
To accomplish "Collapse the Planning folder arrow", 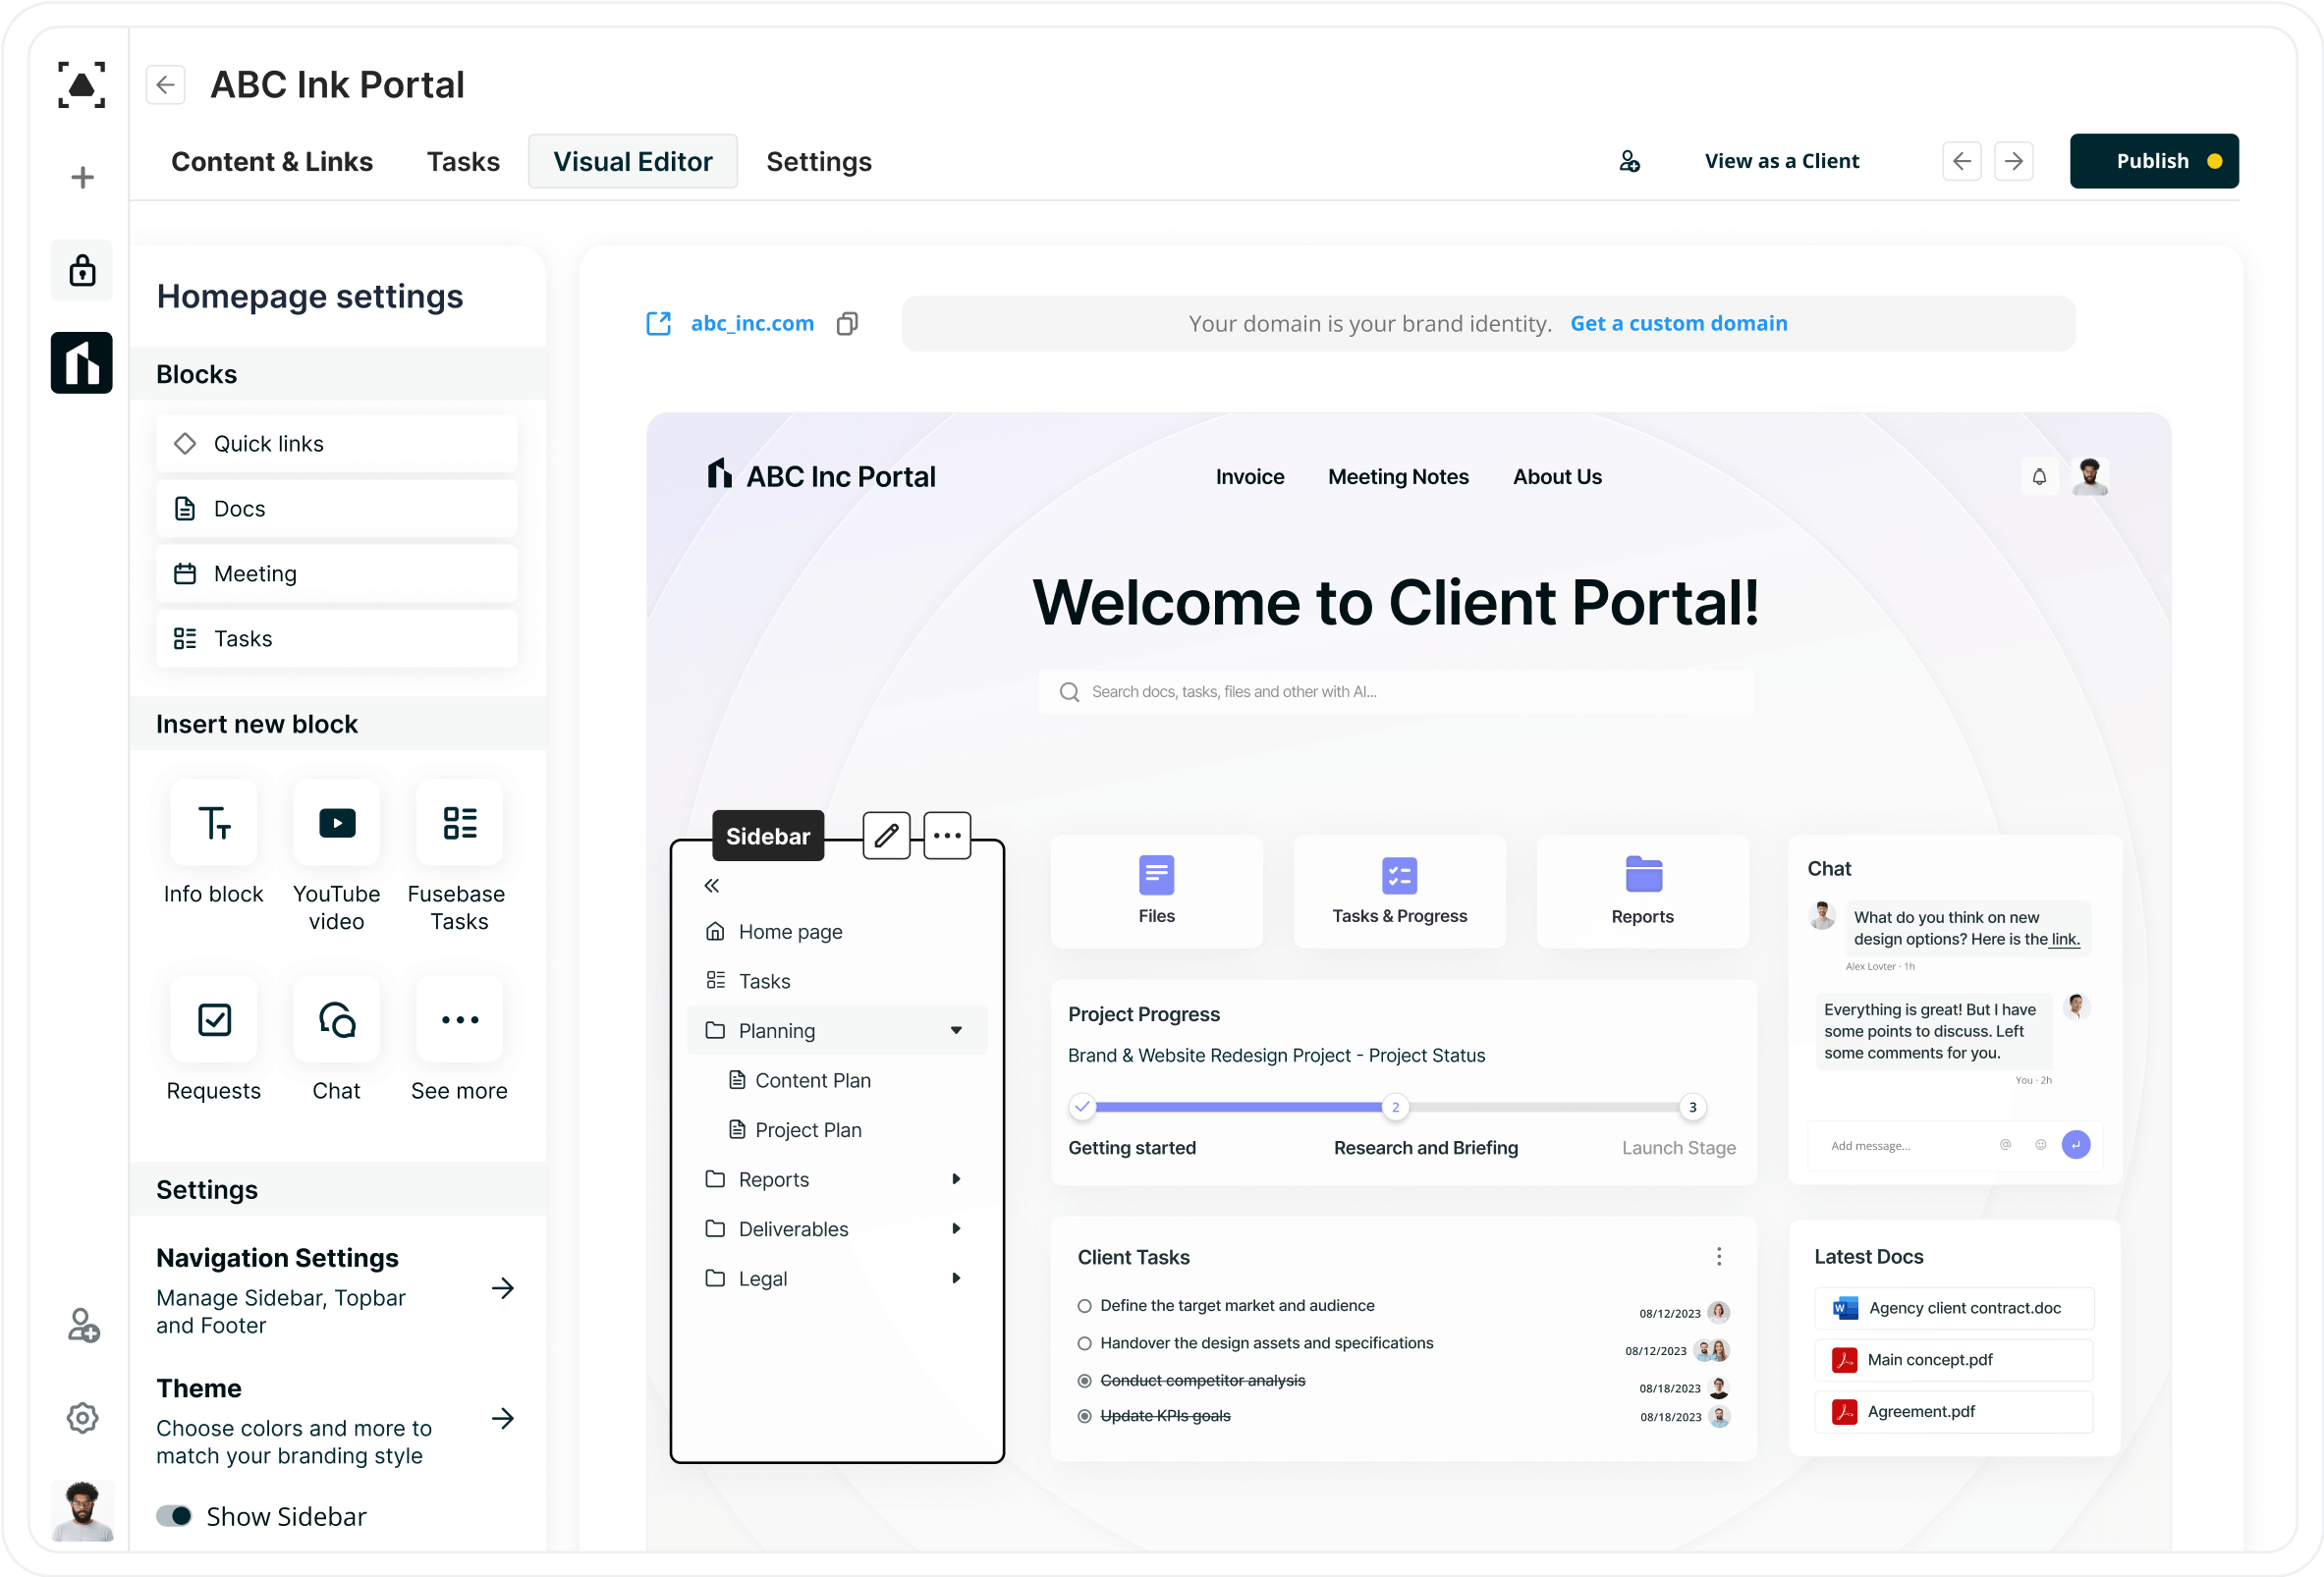I will pyautogui.click(x=956, y=1031).
